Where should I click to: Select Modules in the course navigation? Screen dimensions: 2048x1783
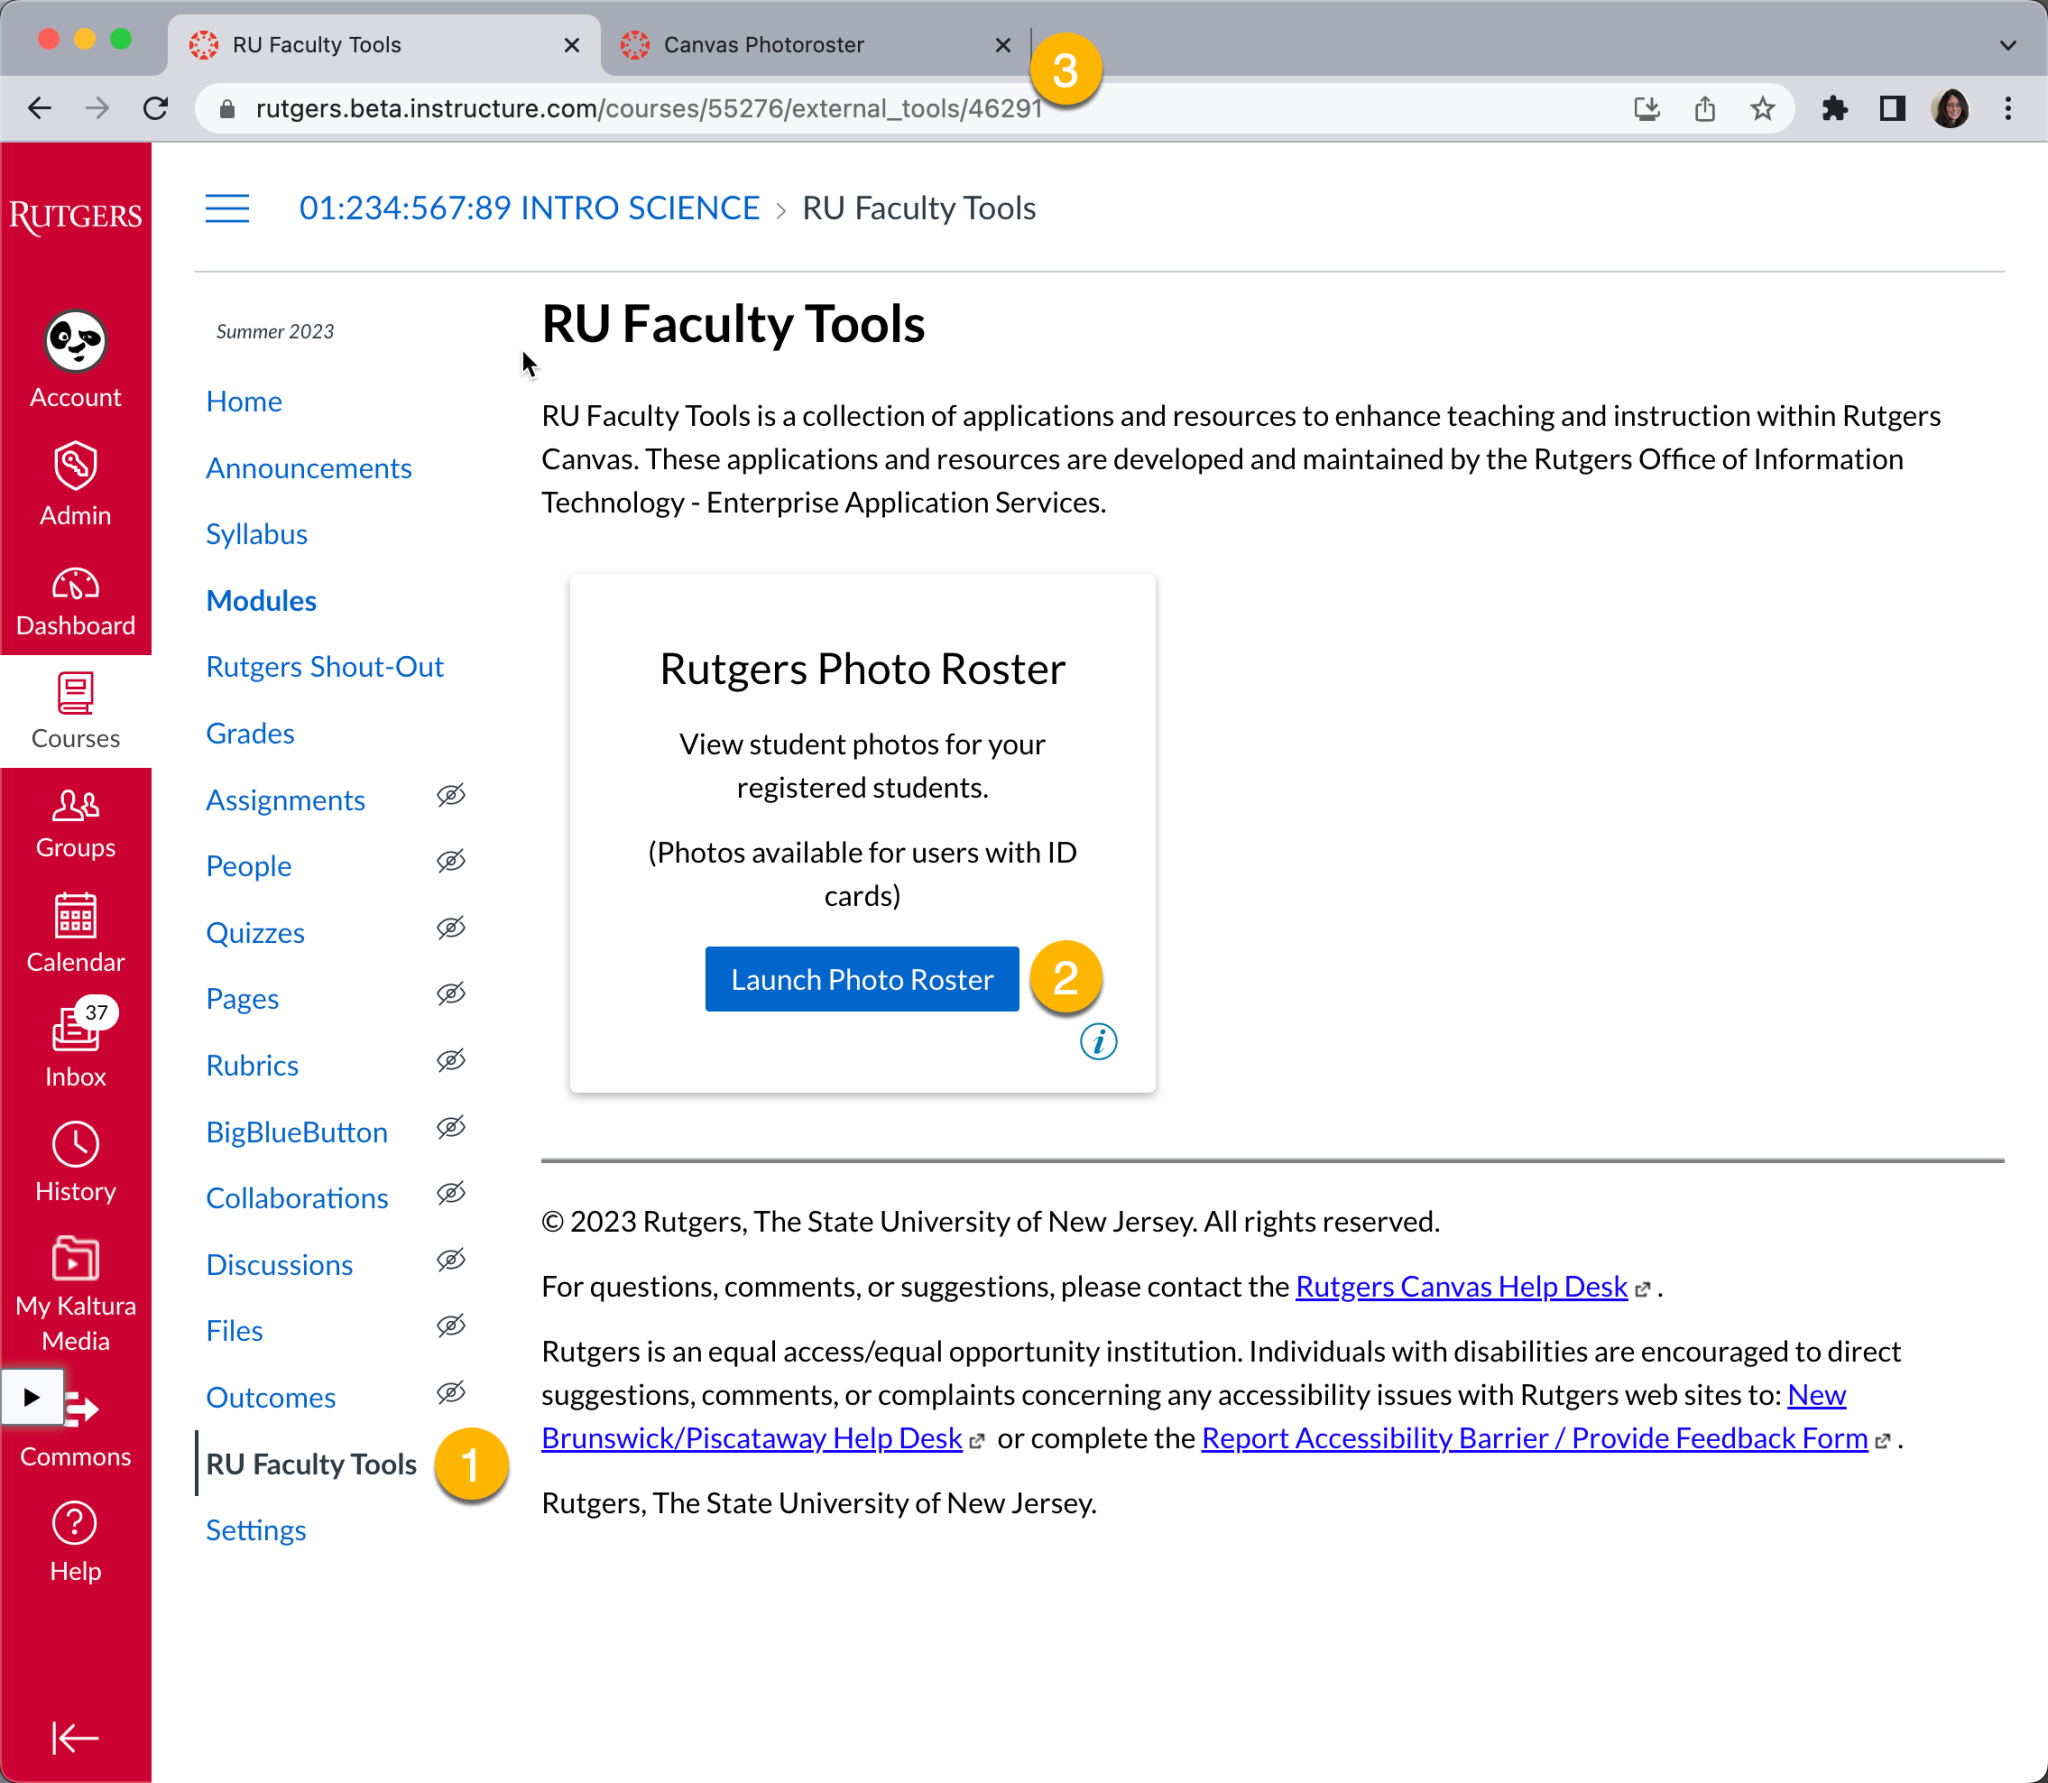pos(261,600)
